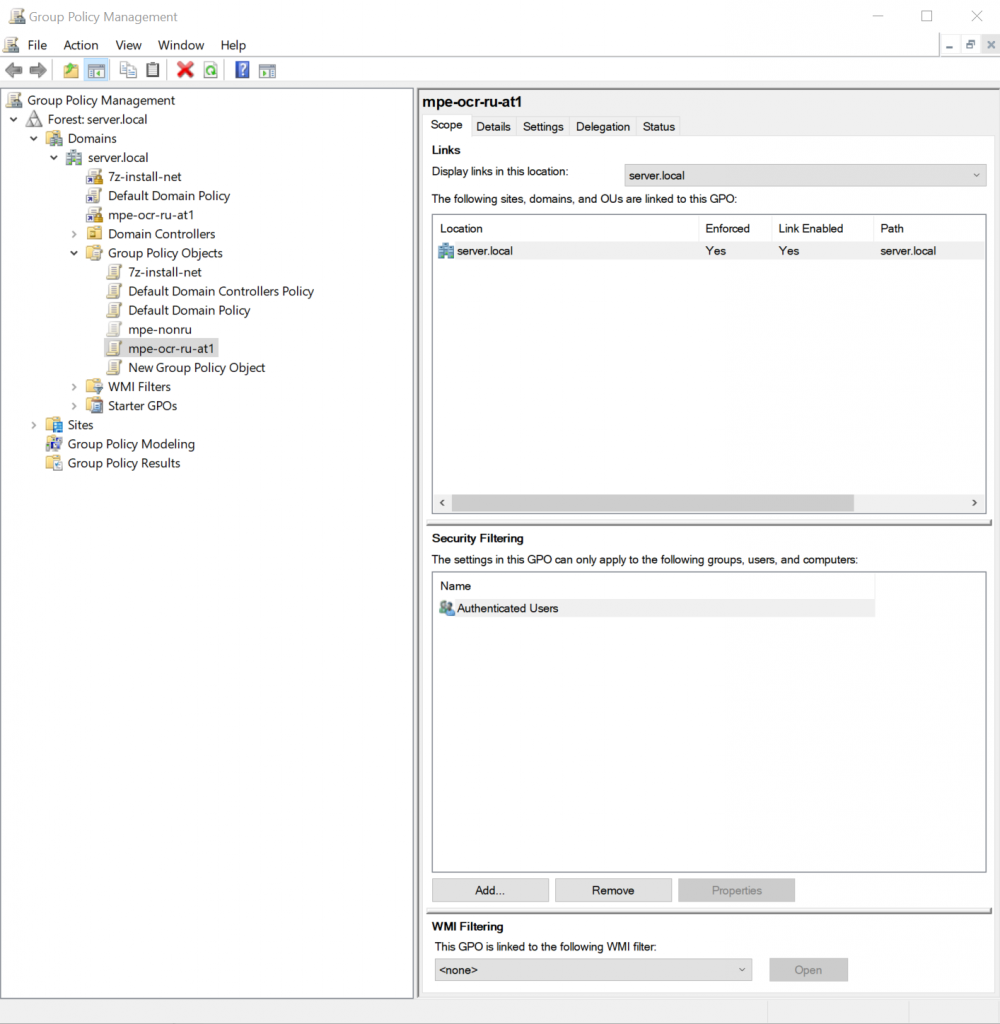Click the Copy icon in the toolbar
The image size is (1000, 1024).
[x=128, y=70]
